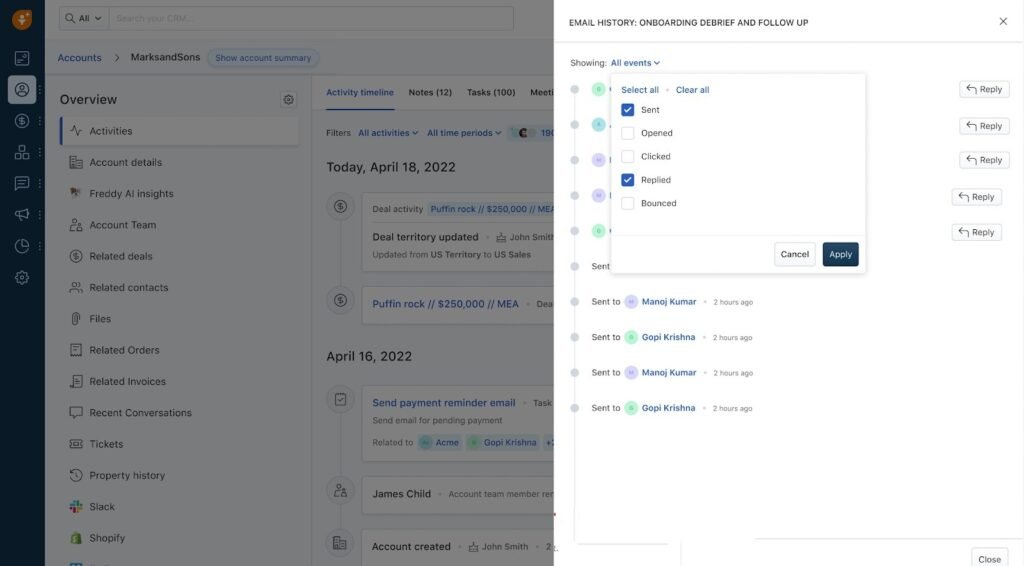The width and height of the screenshot is (1024, 566).
Task: Open the Contacts icon in left sidebar
Action: 21,90
